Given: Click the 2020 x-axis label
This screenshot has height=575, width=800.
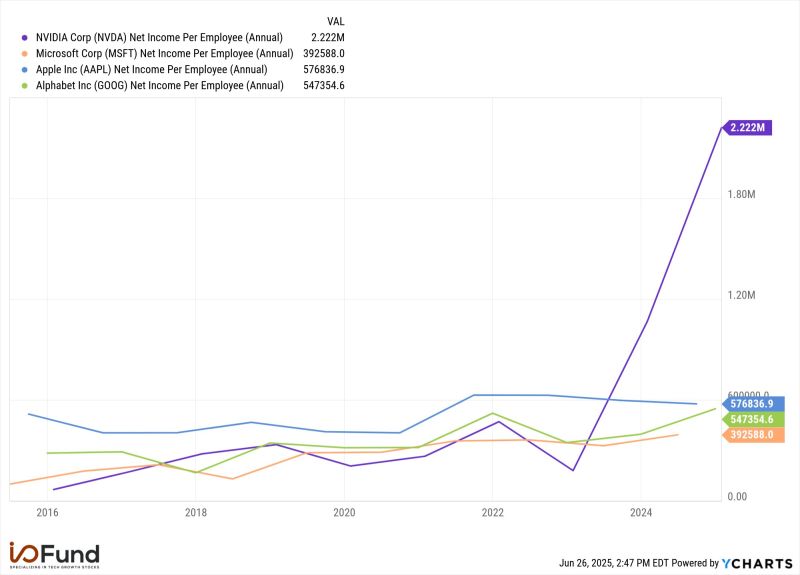Looking at the screenshot, I should pos(344,513).
